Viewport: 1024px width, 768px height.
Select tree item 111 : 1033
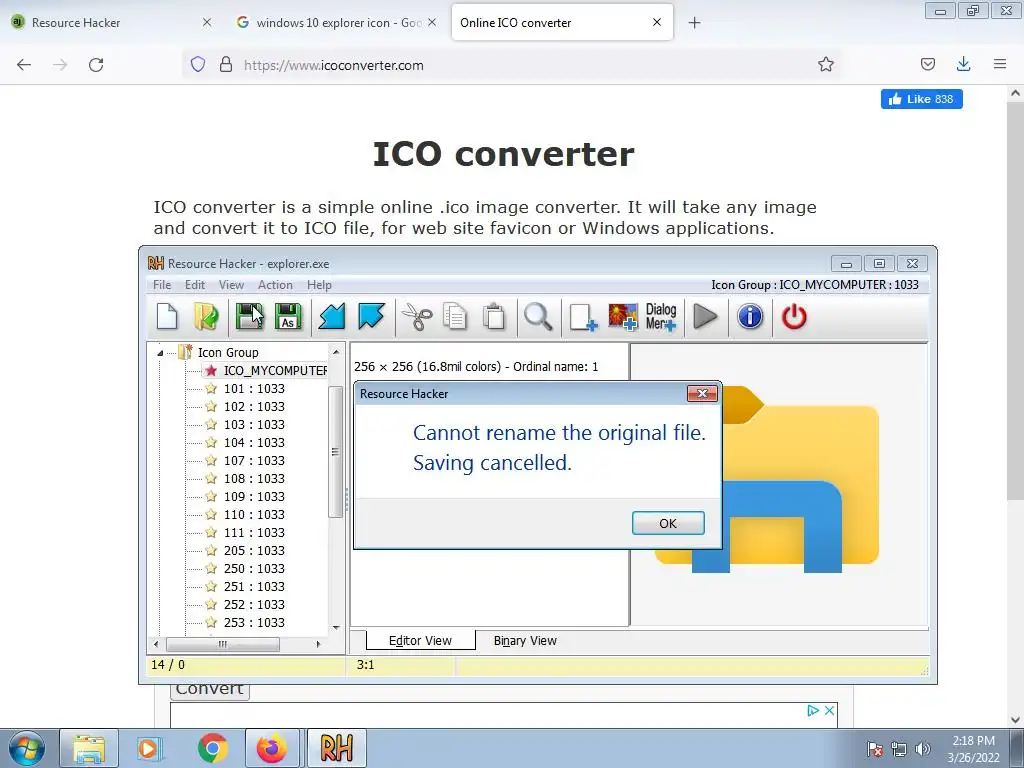(254, 532)
